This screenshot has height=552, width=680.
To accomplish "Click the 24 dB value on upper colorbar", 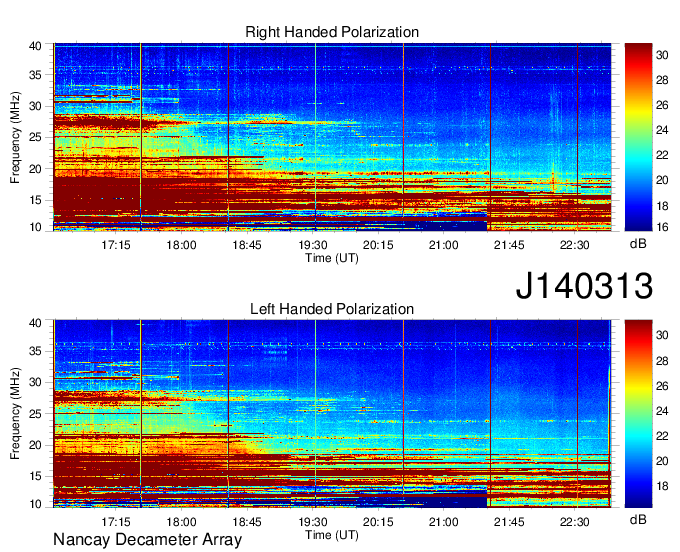I will (x=662, y=131).
